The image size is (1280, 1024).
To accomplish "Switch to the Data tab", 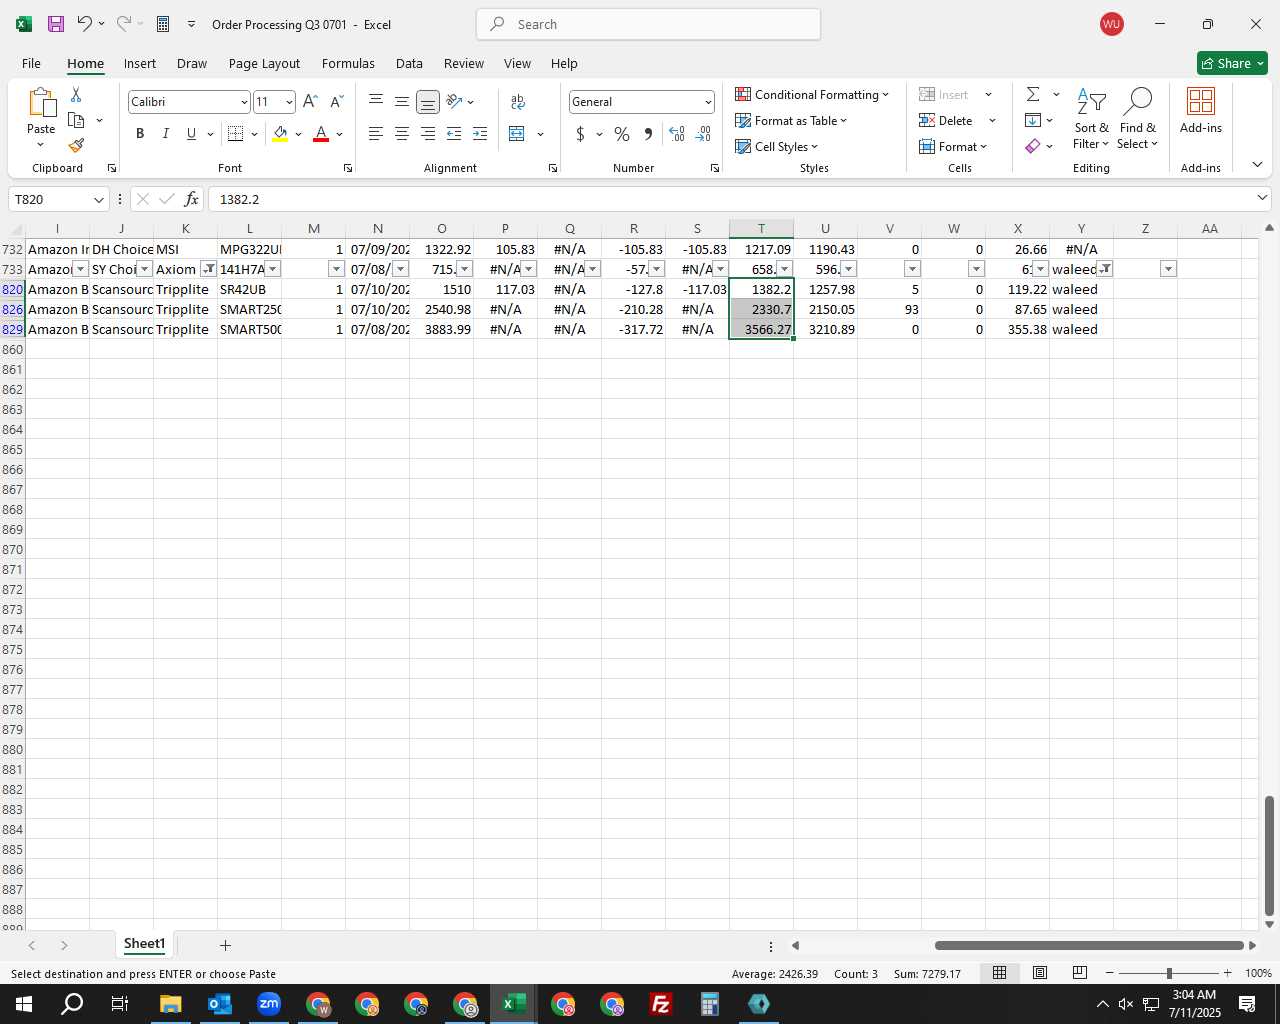I will [409, 63].
